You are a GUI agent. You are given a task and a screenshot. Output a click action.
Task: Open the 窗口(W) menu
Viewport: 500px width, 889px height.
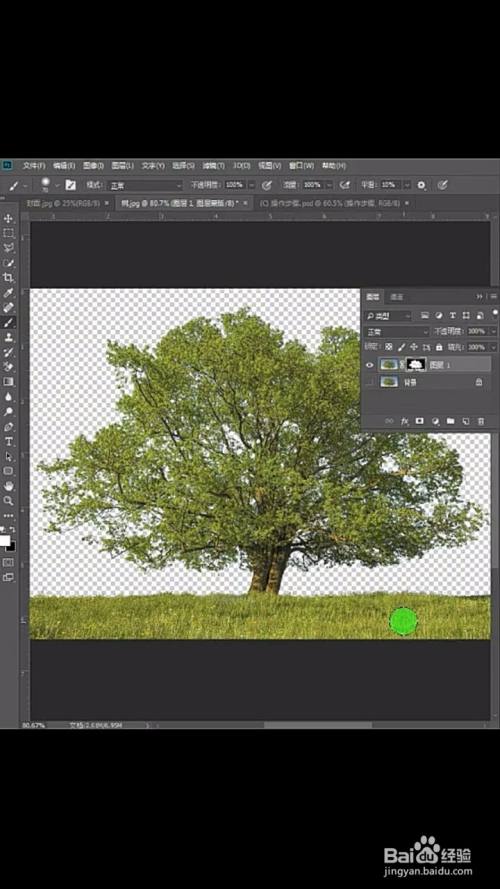[302, 166]
